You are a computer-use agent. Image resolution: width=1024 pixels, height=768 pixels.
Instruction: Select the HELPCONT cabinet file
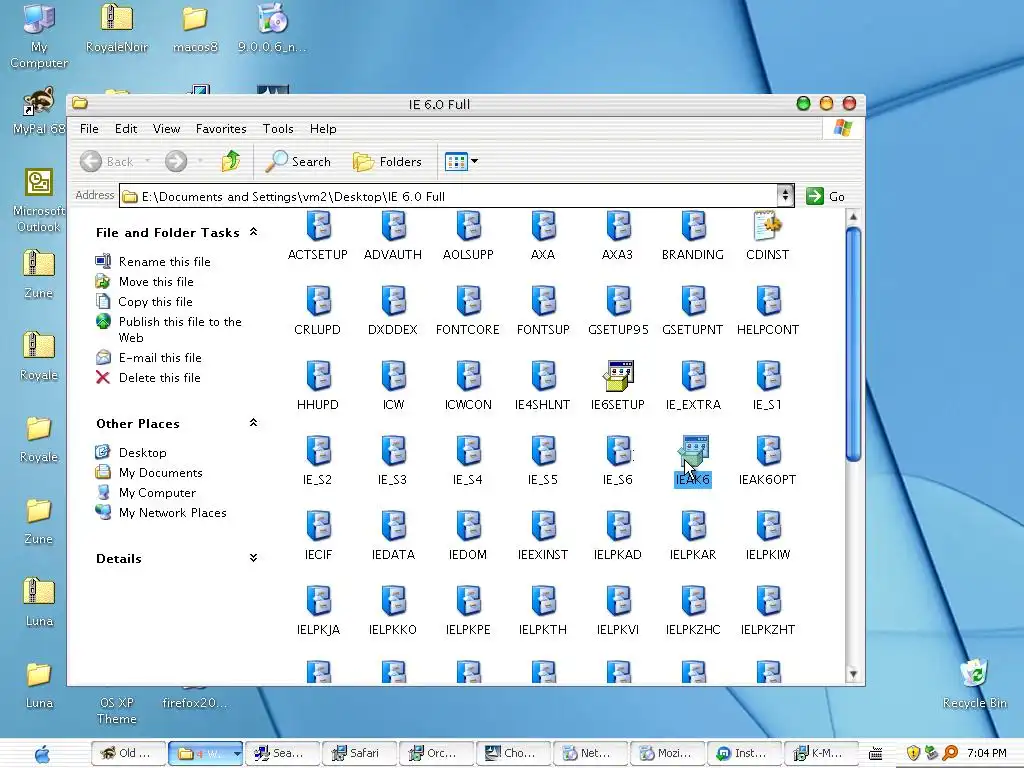768,311
